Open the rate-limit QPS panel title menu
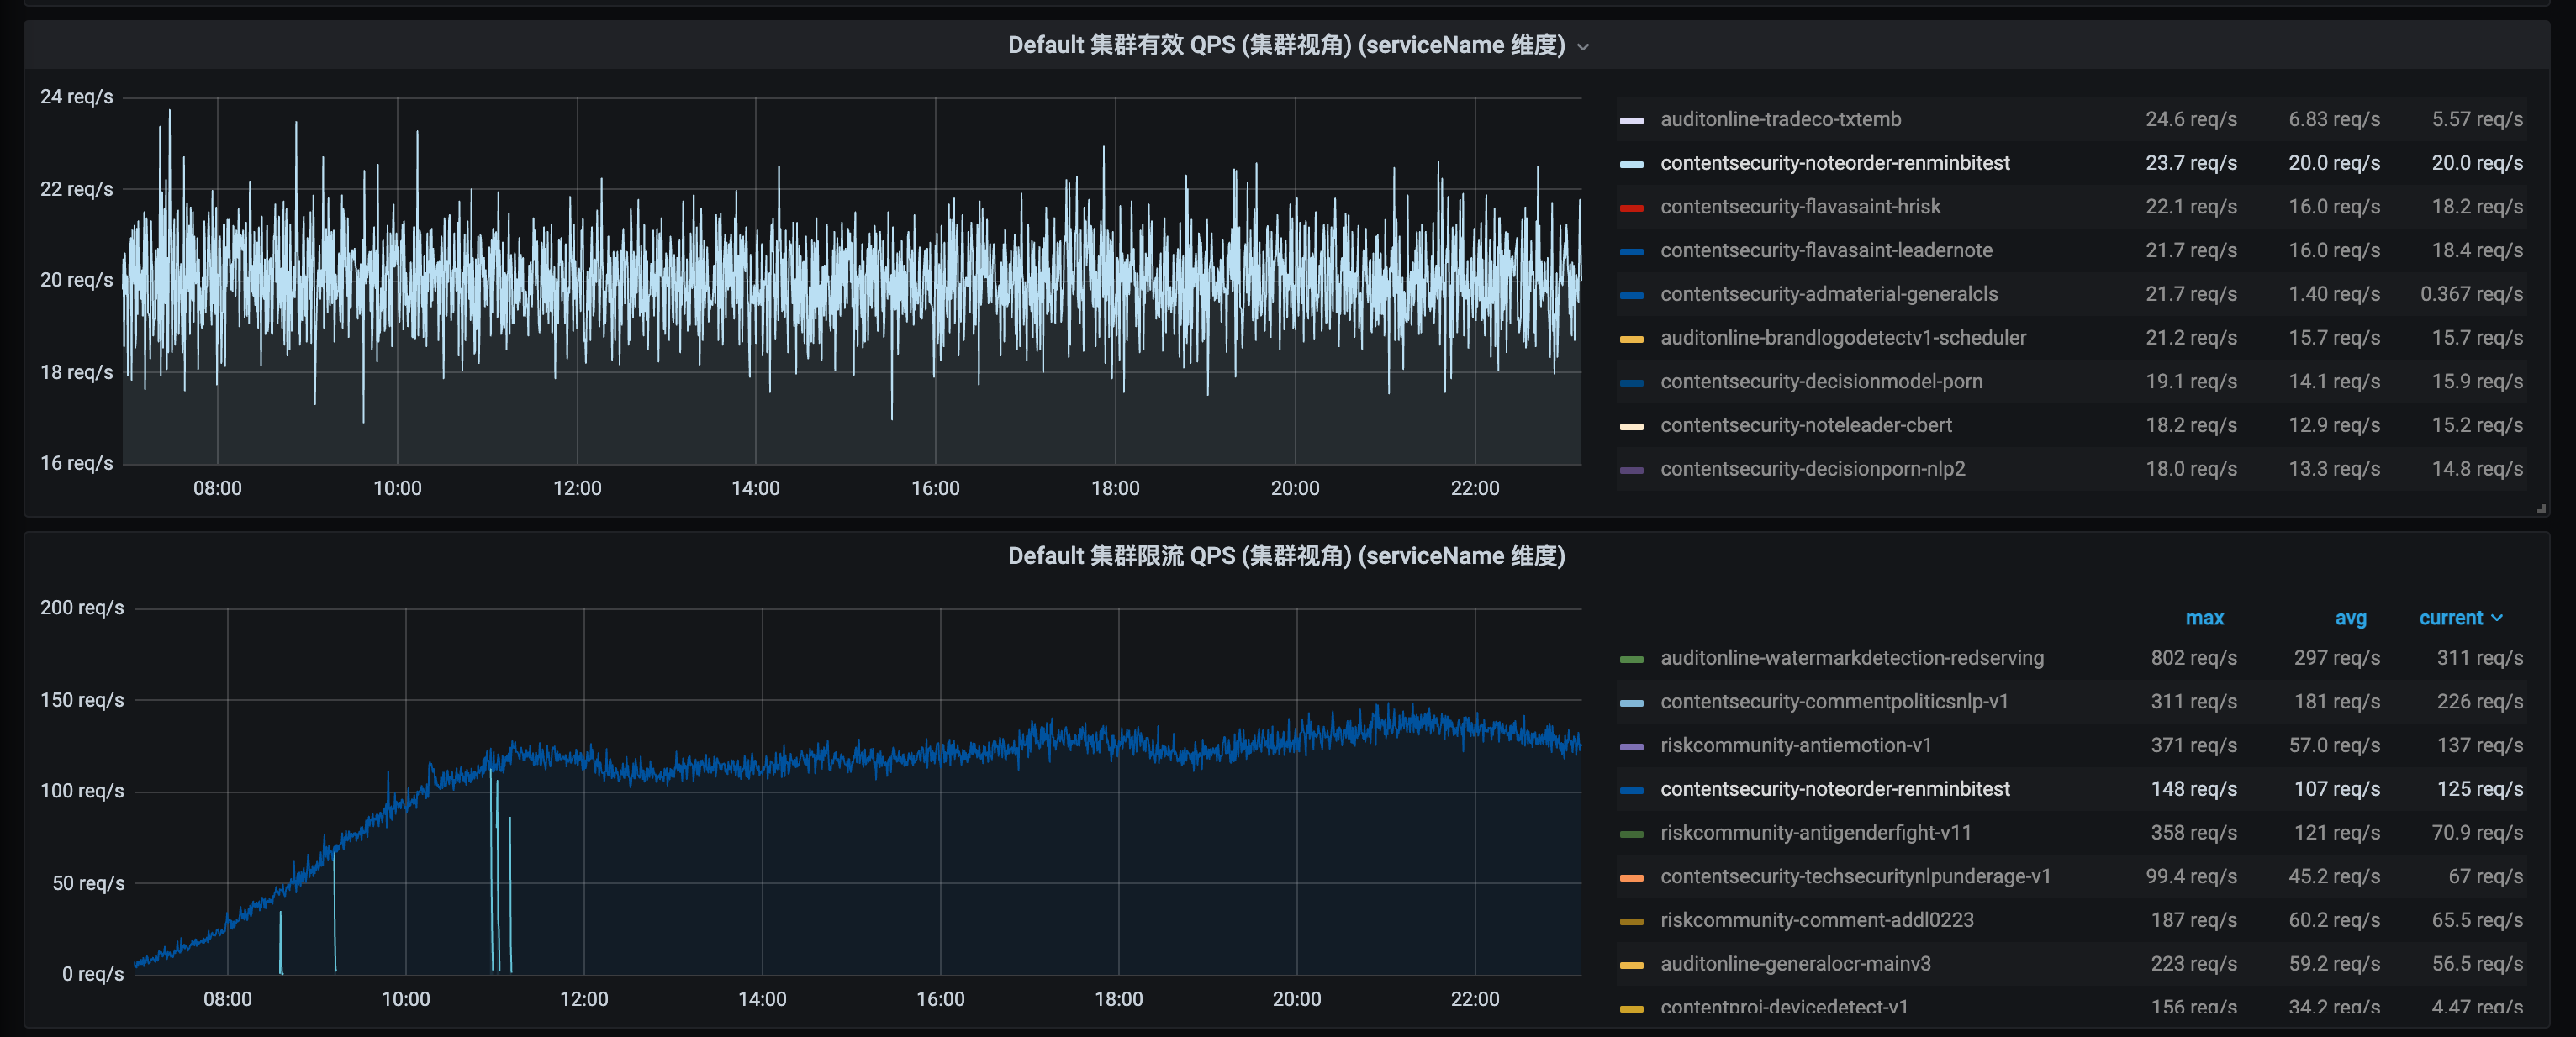 [1286, 556]
